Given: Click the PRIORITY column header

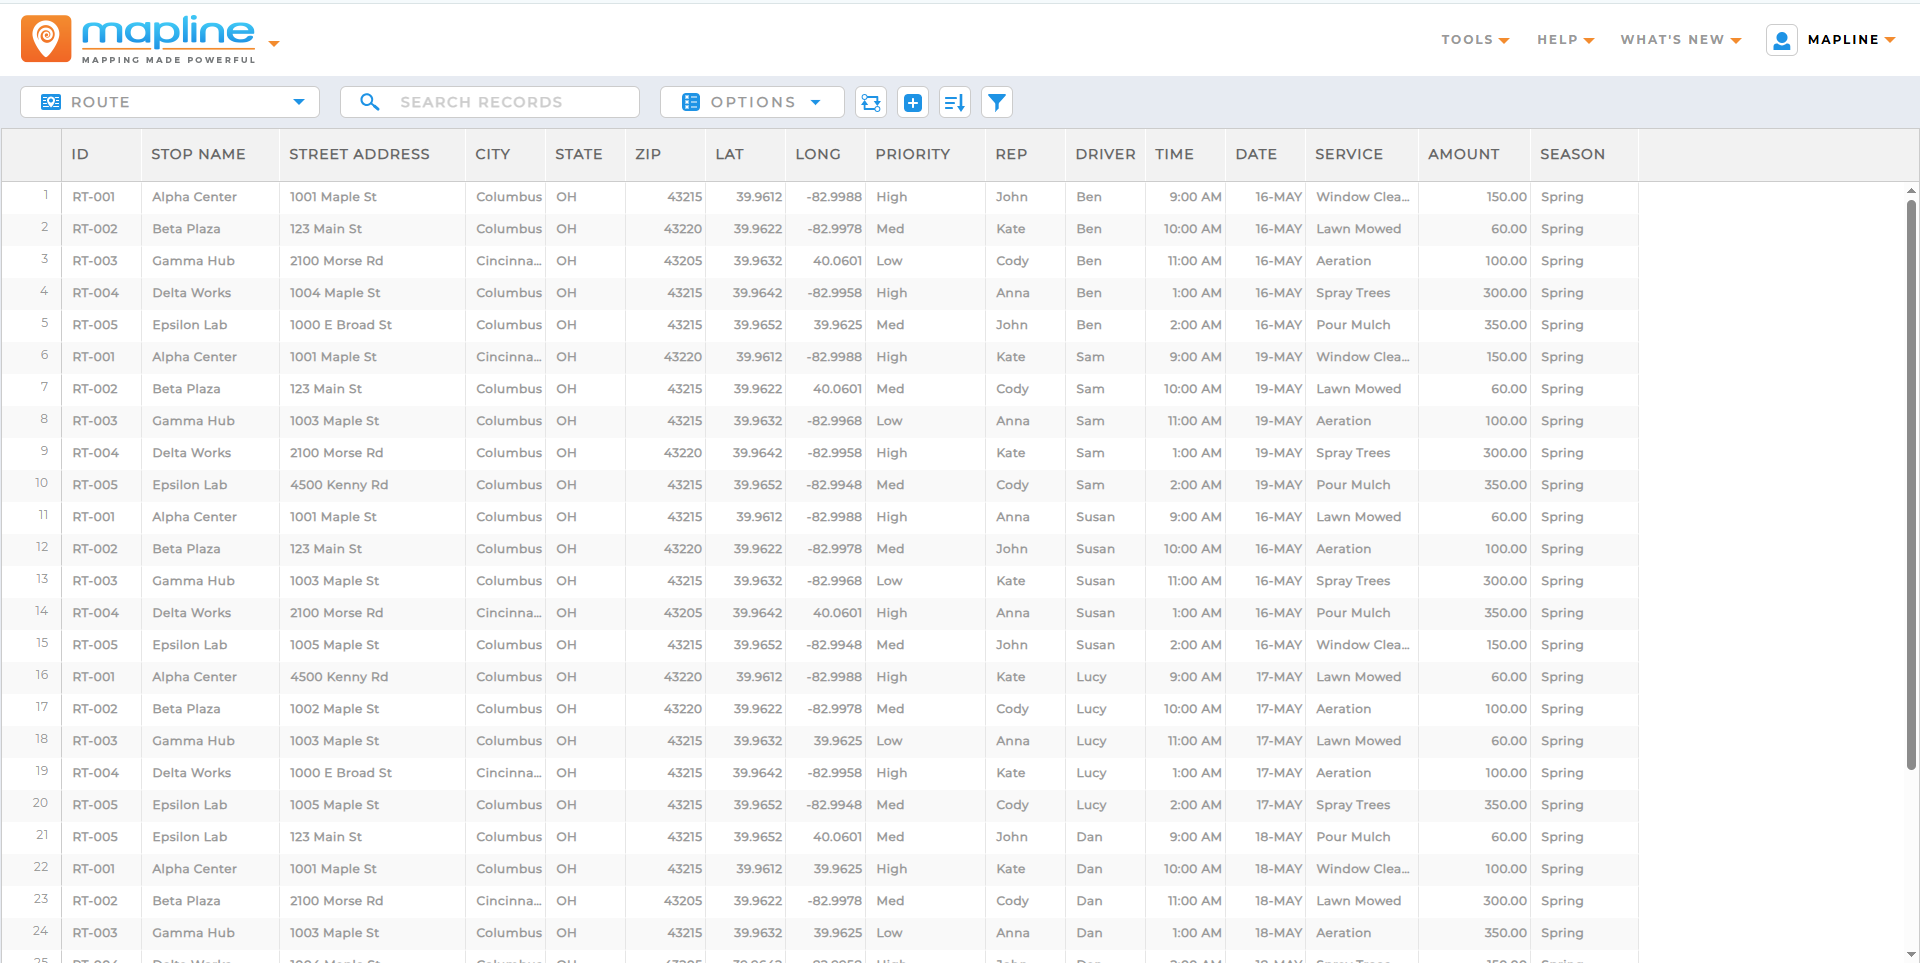Looking at the screenshot, I should (x=913, y=154).
